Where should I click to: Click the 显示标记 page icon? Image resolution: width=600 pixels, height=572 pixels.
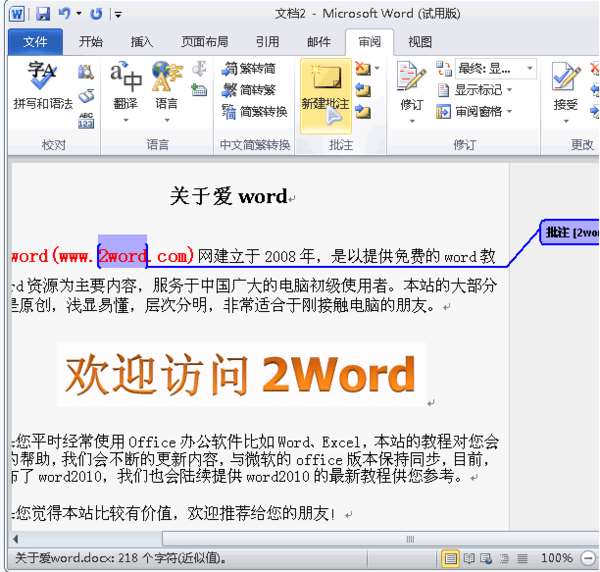[443, 90]
